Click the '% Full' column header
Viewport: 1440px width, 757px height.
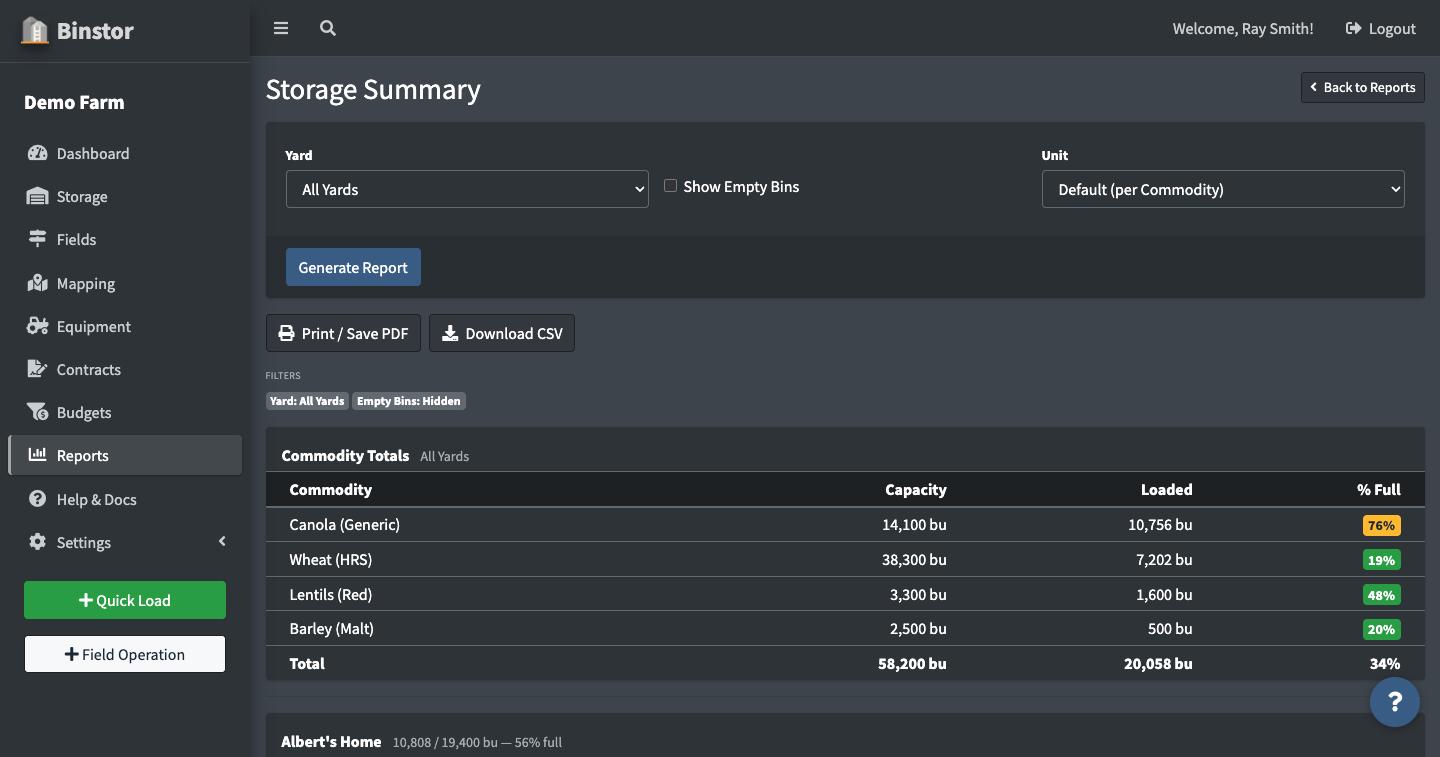[x=1379, y=489]
